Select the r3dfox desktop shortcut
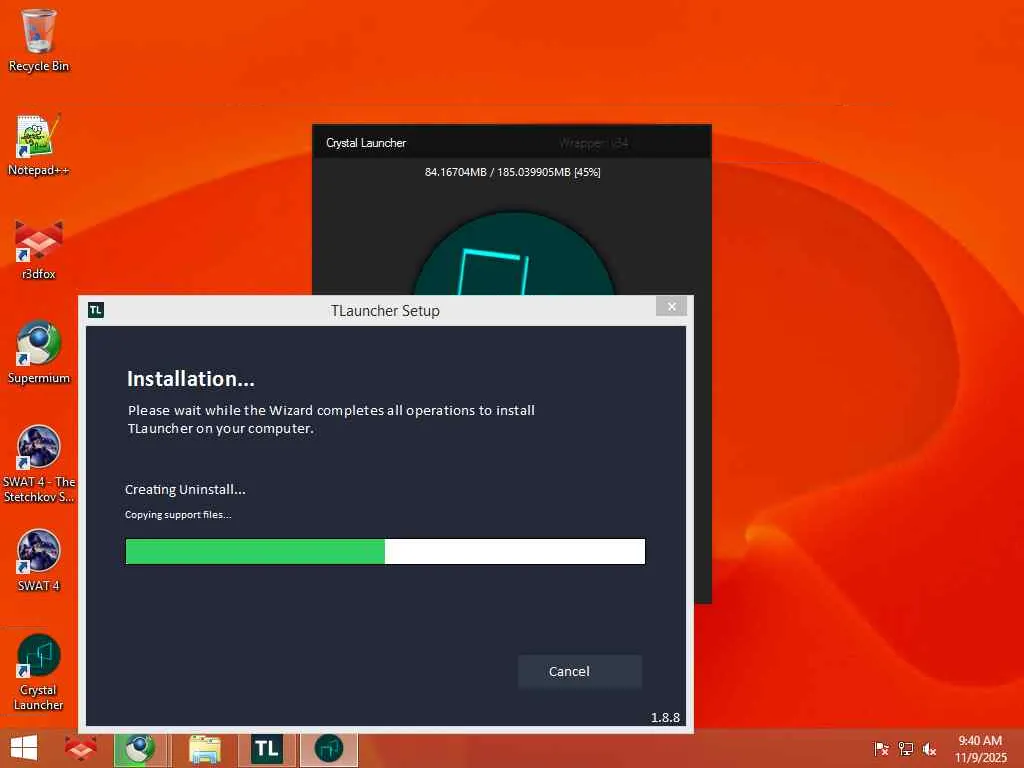The image size is (1024, 768). point(39,249)
